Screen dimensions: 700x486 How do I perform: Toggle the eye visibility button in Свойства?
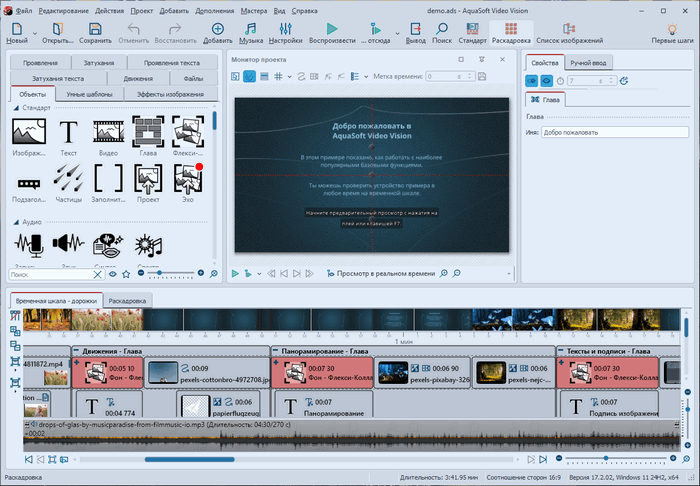click(547, 80)
